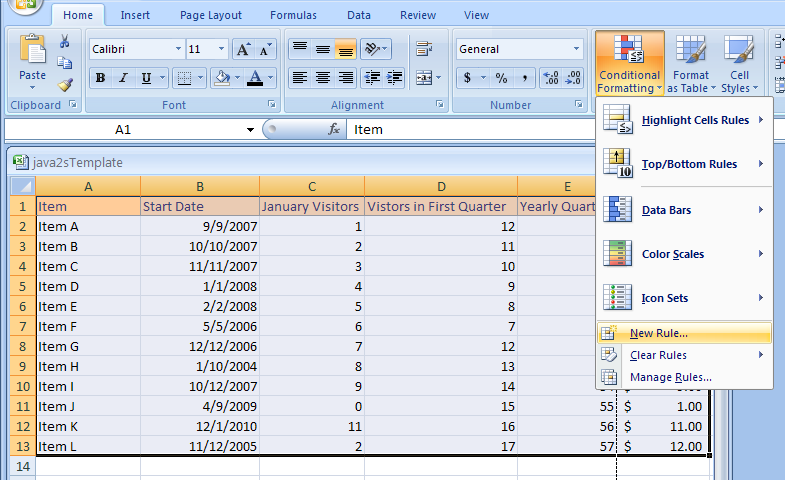Open Highlight Cells Rules submenu
Image resolution: width=785 pixels, height=480 pixels.
coord(684,120)
